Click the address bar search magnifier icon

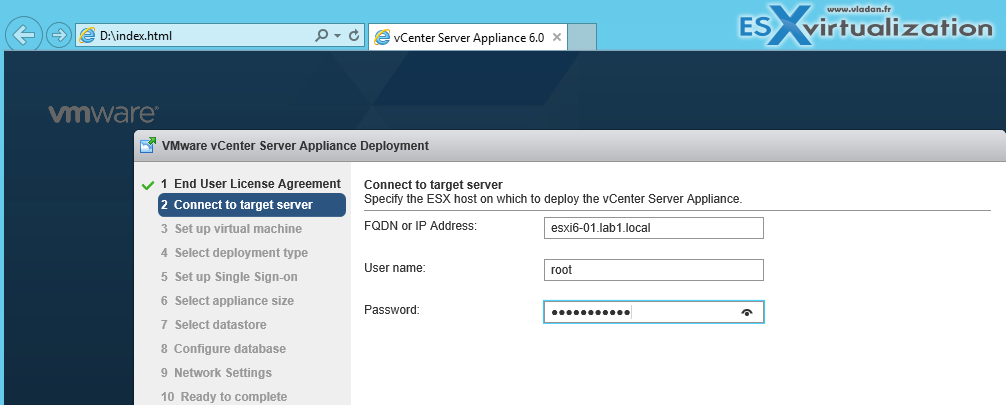pyautogui.click(x=322, y=36)
